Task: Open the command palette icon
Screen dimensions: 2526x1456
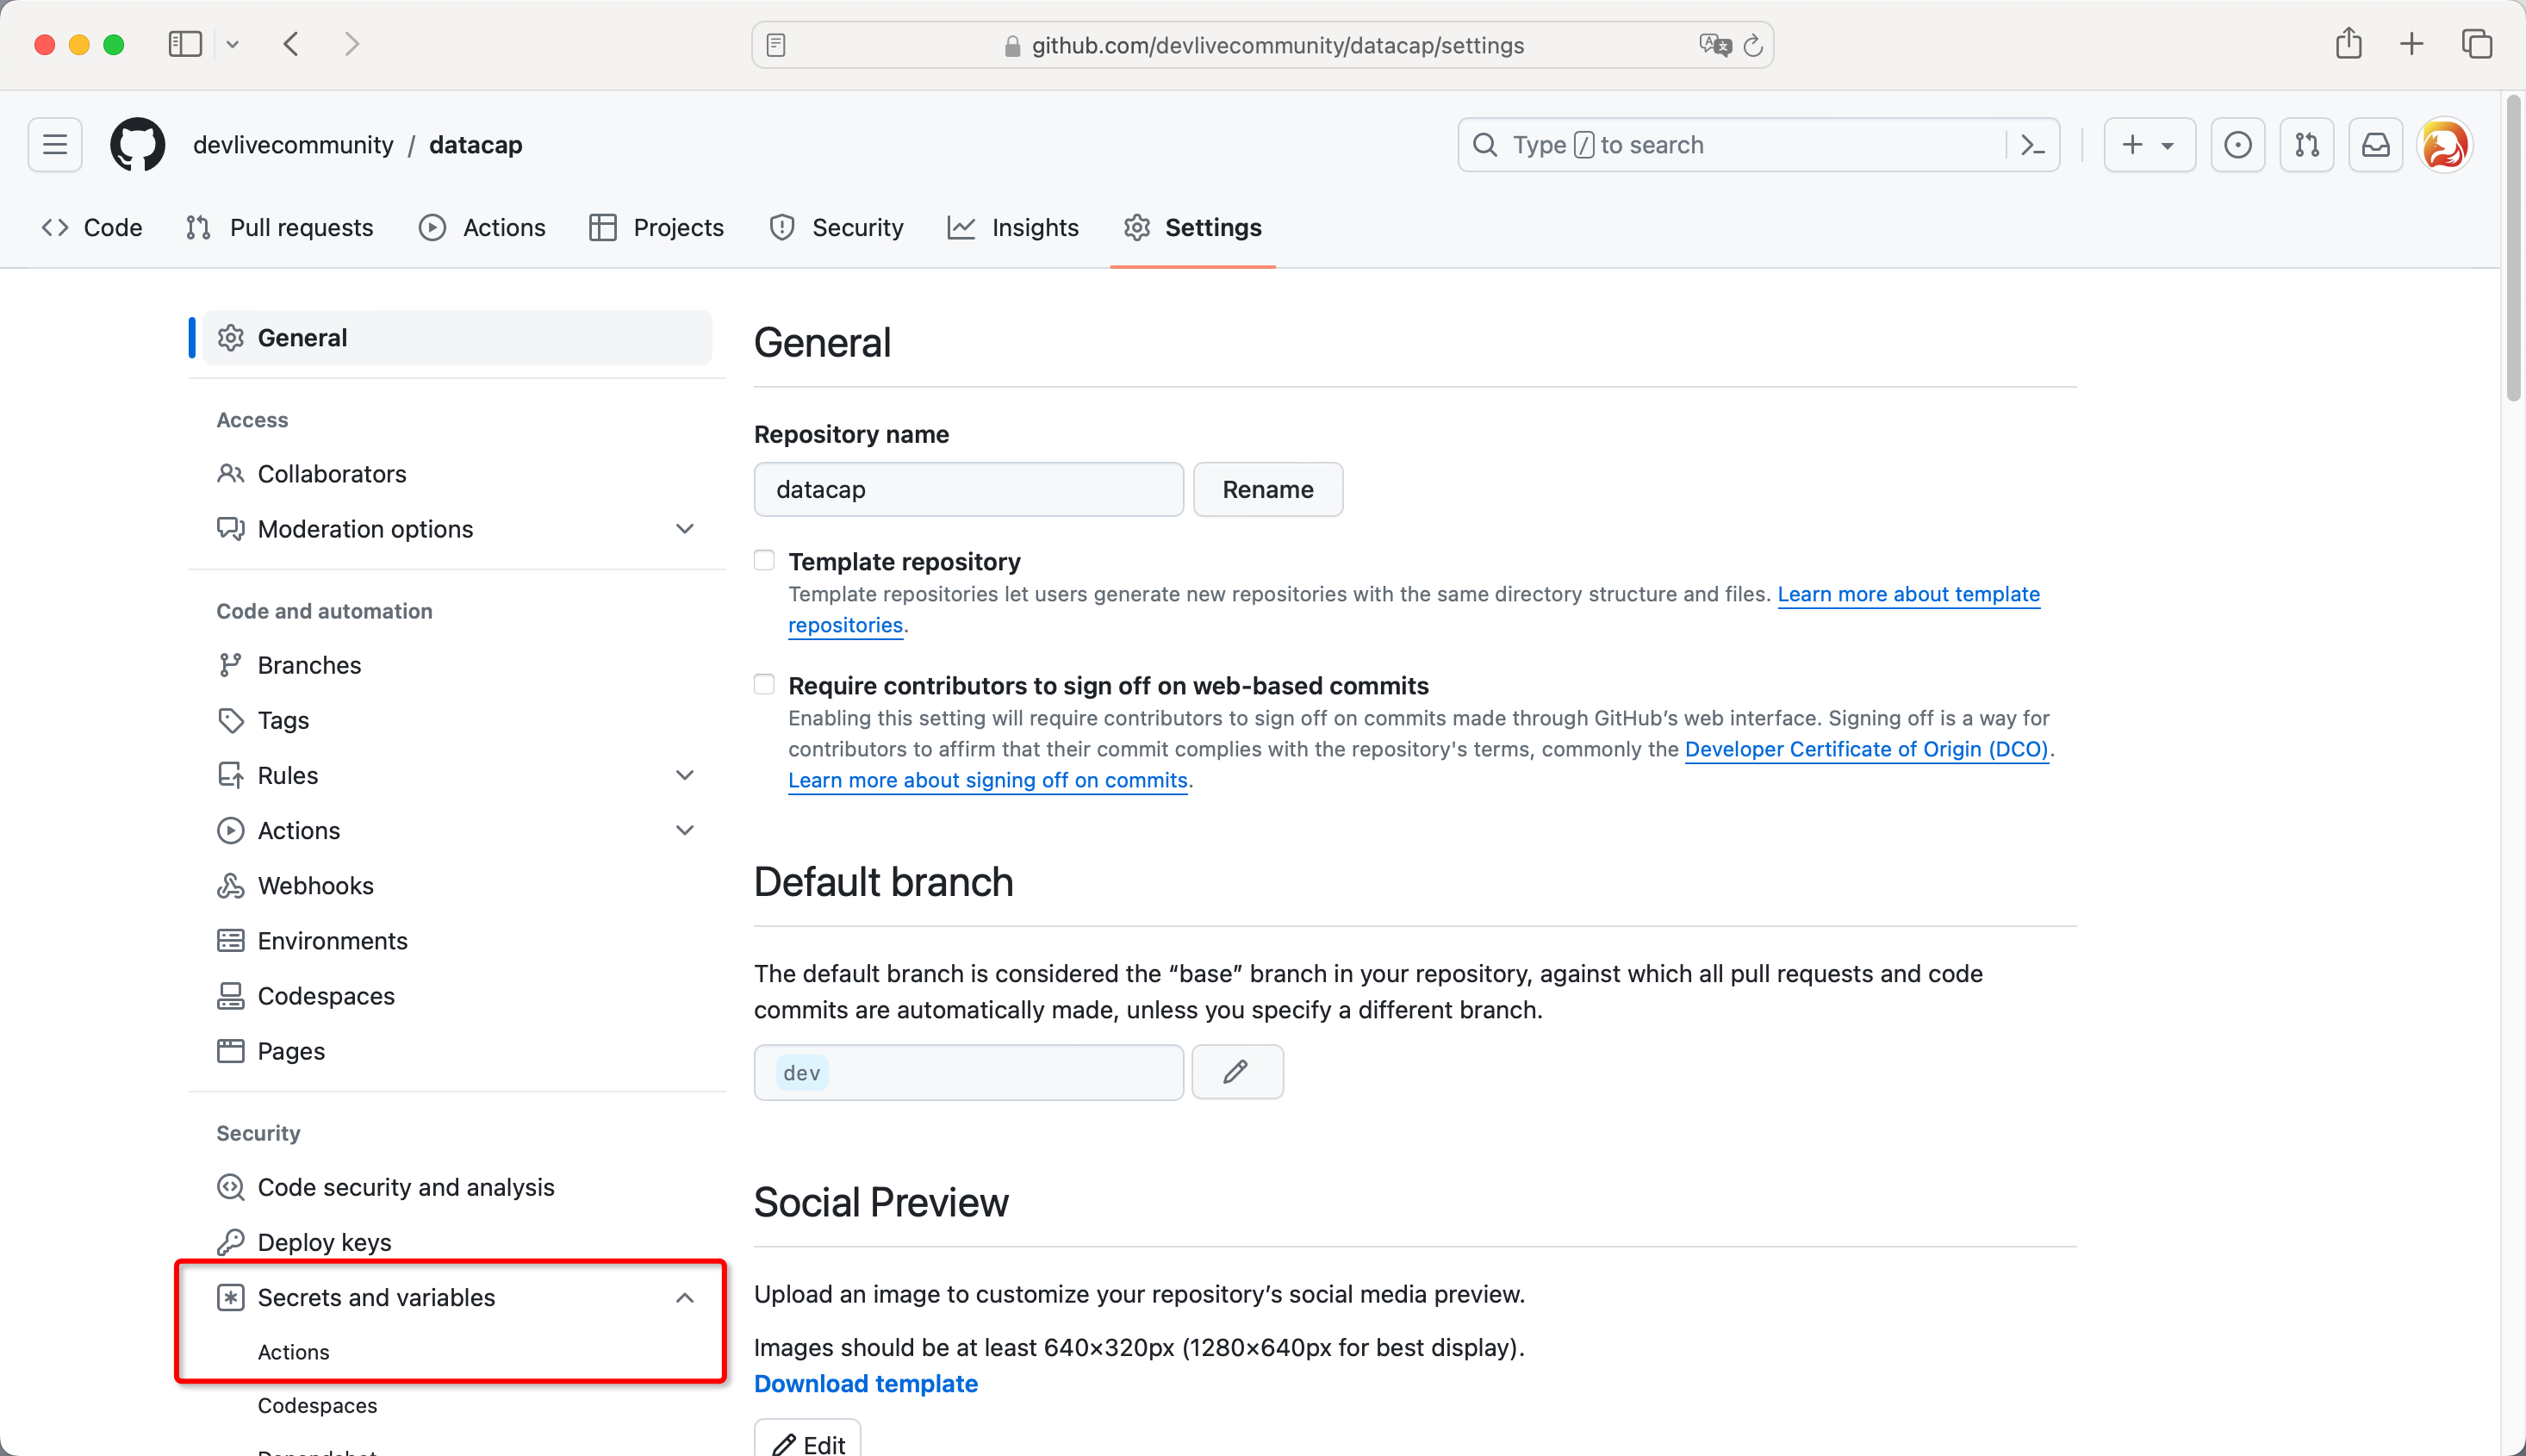Action: click(2032, 145)
